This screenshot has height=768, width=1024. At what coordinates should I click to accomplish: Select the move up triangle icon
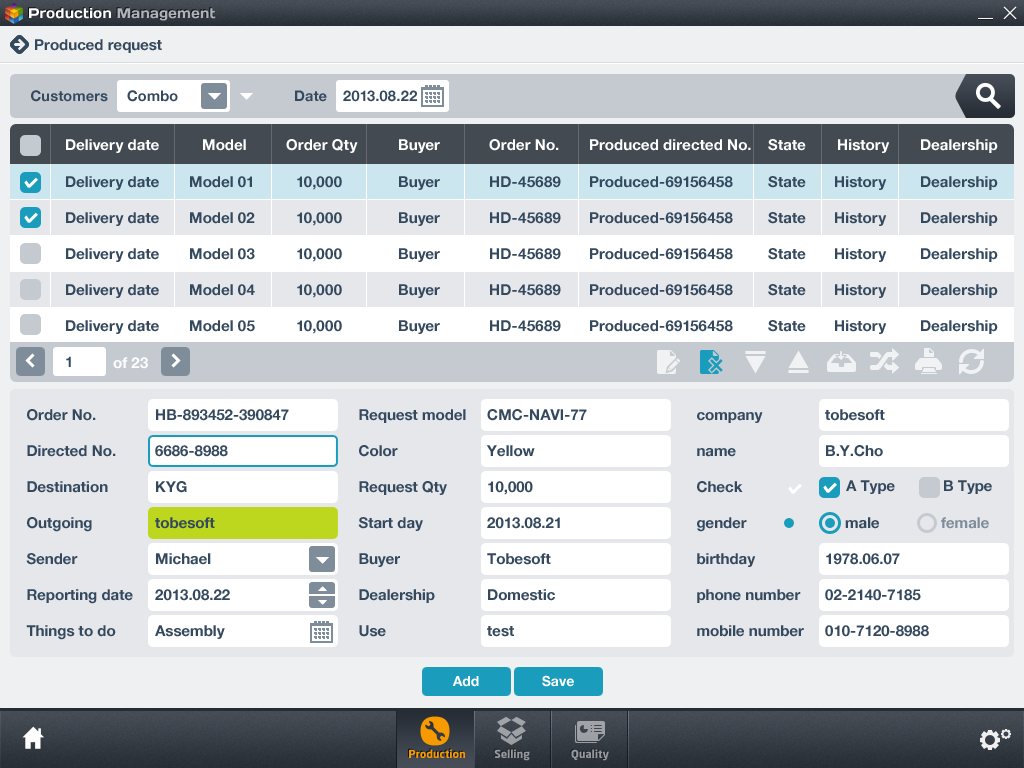[798, 362]
